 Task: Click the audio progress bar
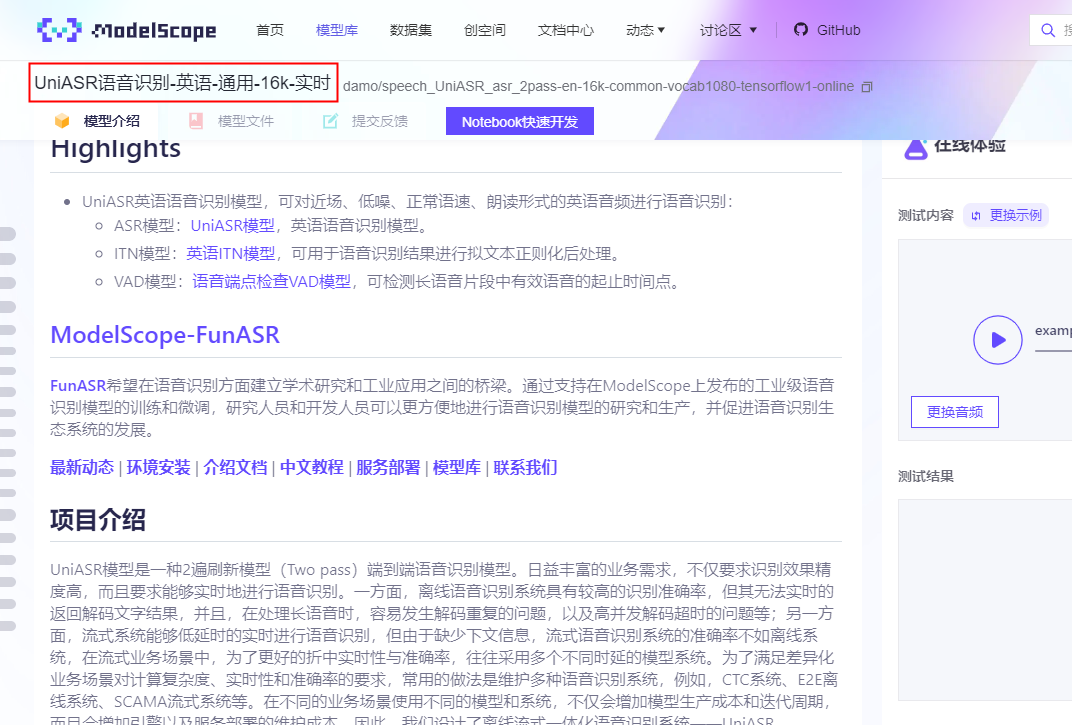coord(1053,350)
